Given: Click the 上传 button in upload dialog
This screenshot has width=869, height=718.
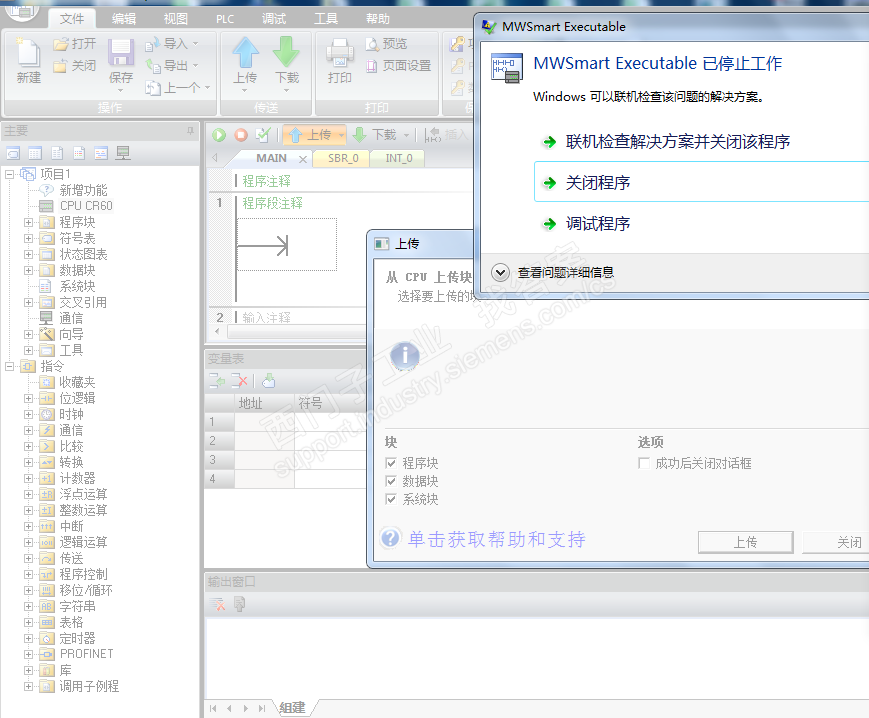Looking at the screenshot, I should (745, 542).
